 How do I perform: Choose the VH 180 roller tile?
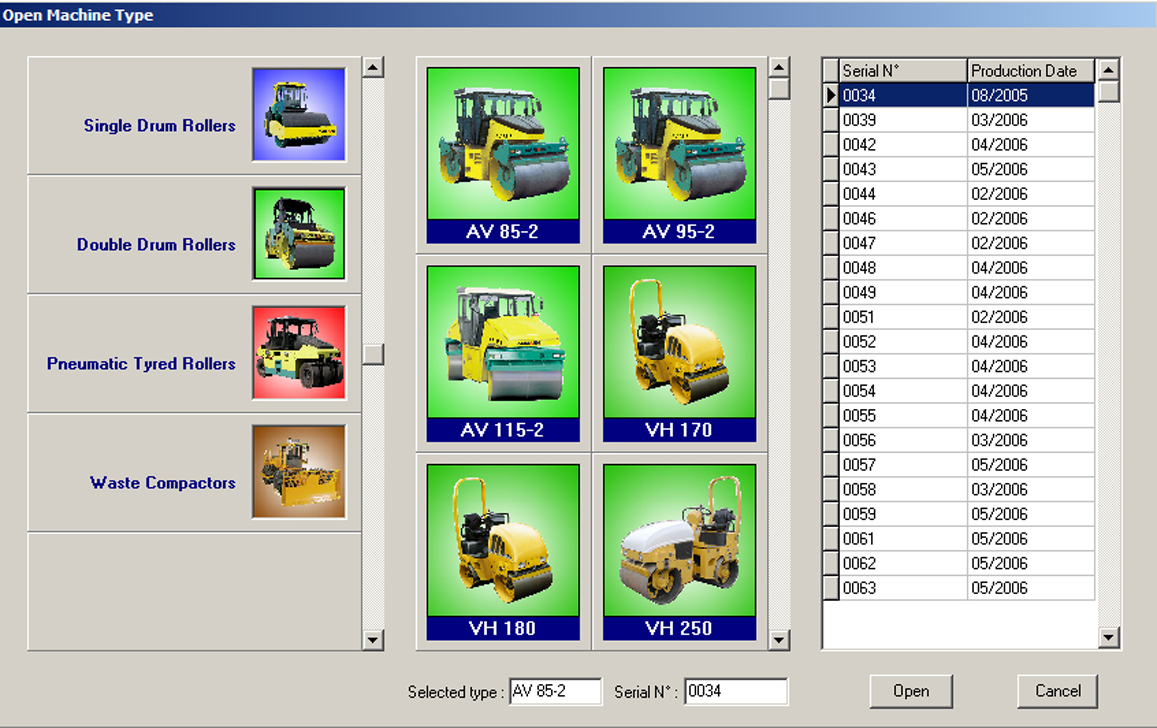503,551
